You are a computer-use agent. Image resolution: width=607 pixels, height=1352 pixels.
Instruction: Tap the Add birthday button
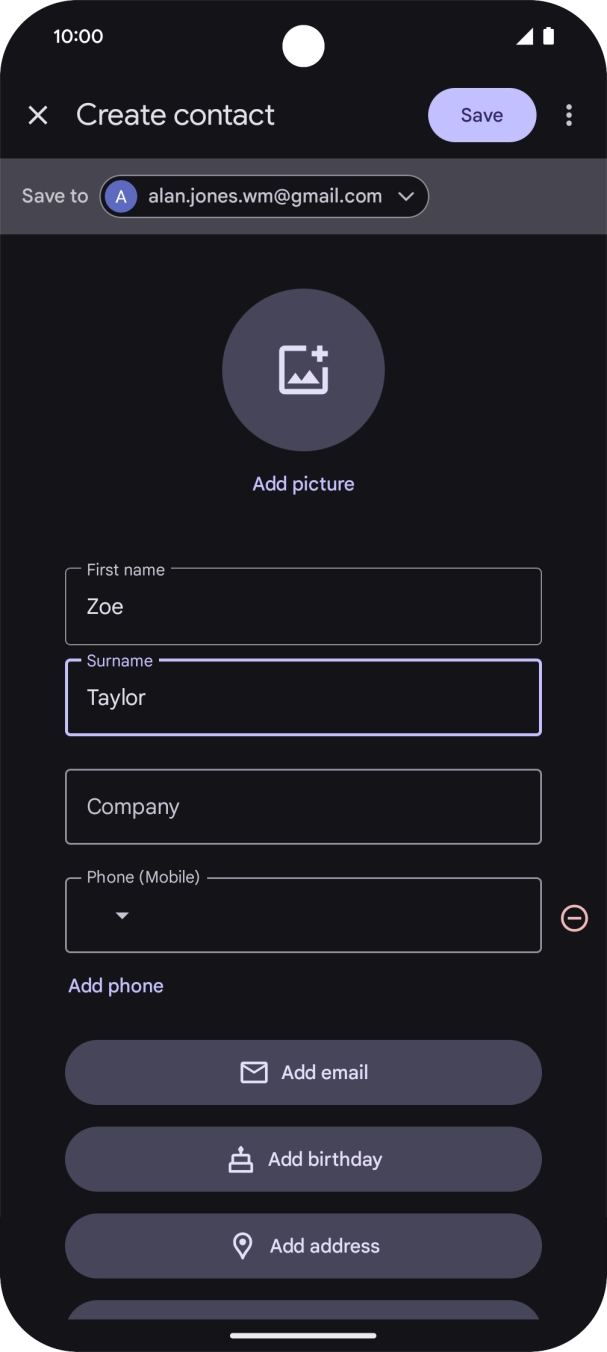coord(303,1159)
